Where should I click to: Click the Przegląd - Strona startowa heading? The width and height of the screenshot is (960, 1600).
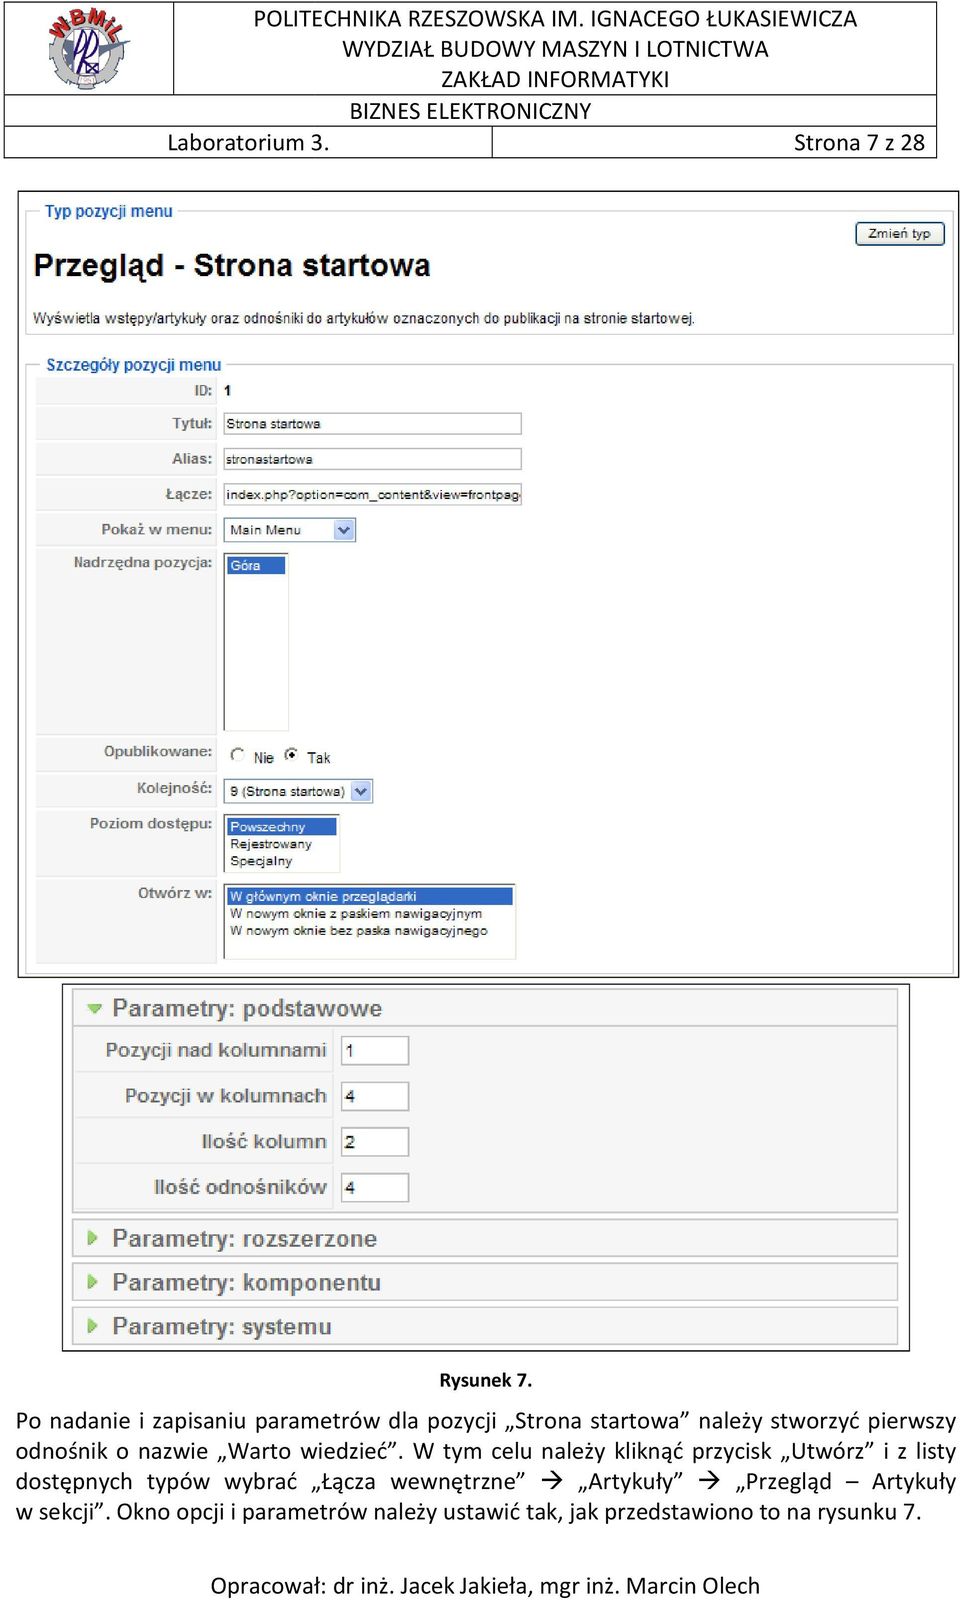232,266
